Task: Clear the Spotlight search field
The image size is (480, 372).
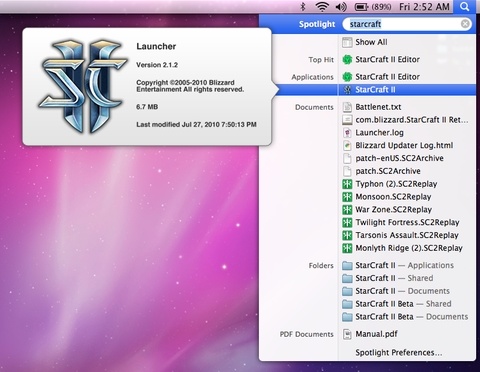Action: [465, 24]
